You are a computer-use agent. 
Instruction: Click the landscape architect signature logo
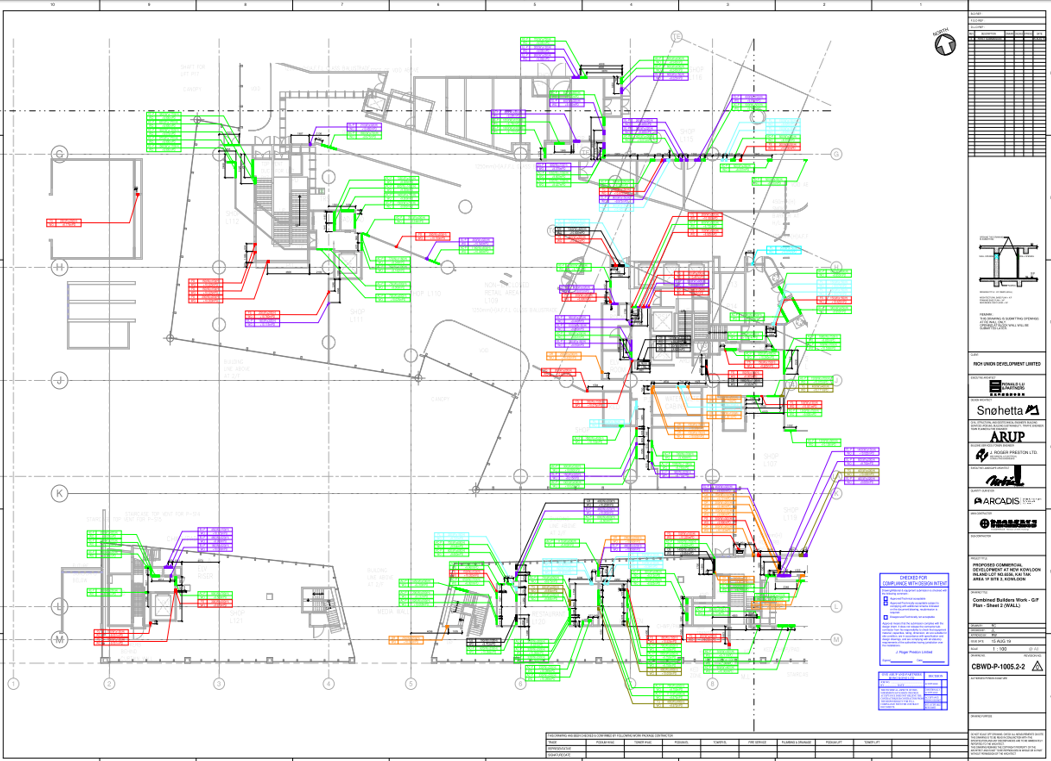[x=1007, y=477]
